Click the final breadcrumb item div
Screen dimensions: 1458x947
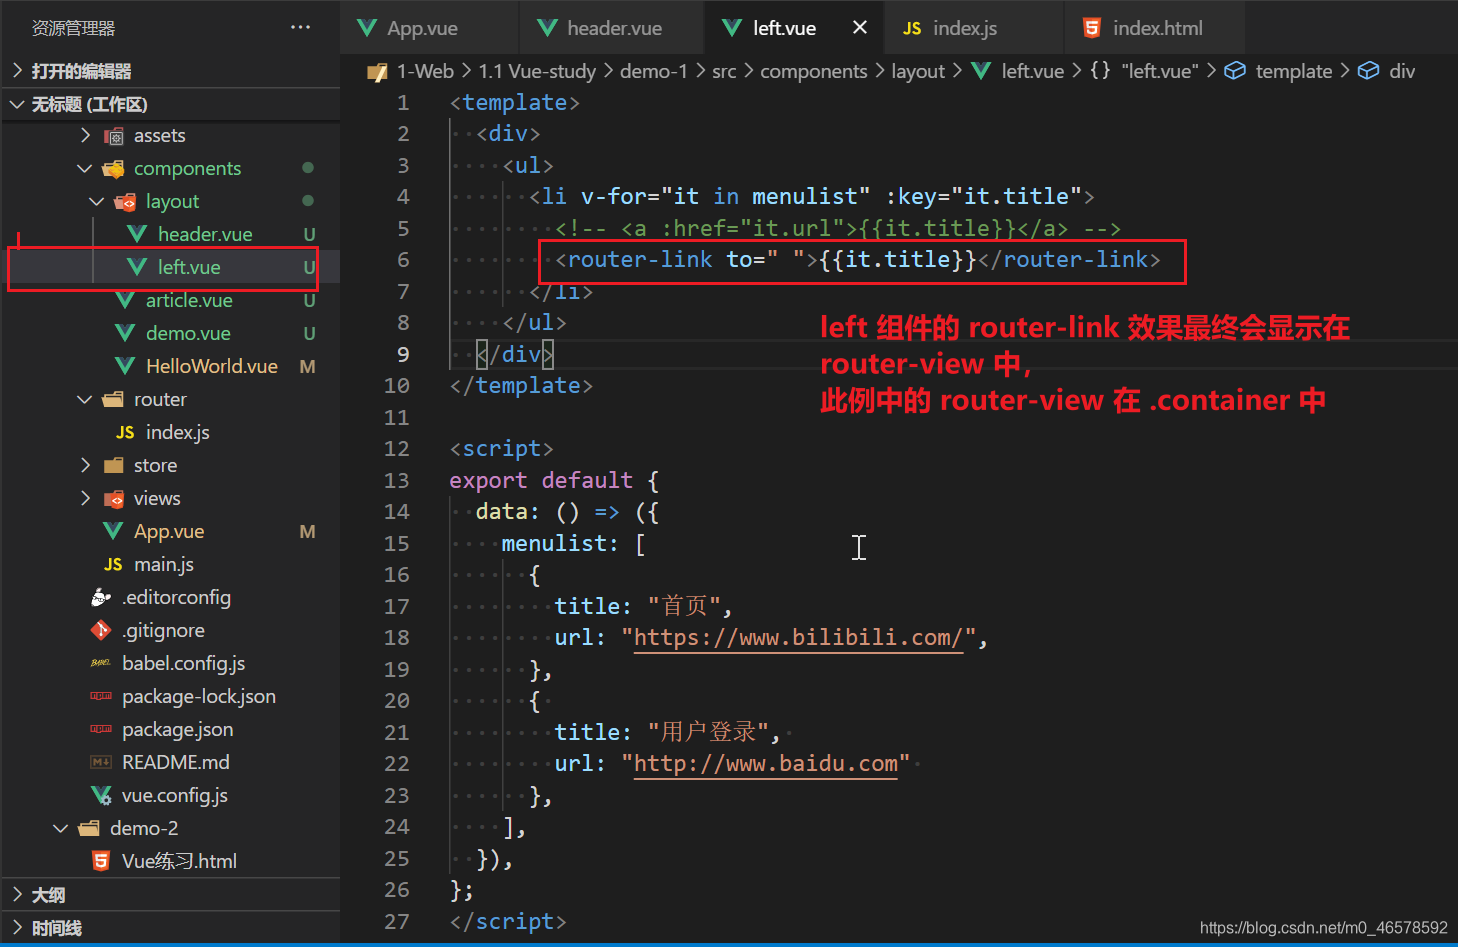click(x=1402, y=71)
